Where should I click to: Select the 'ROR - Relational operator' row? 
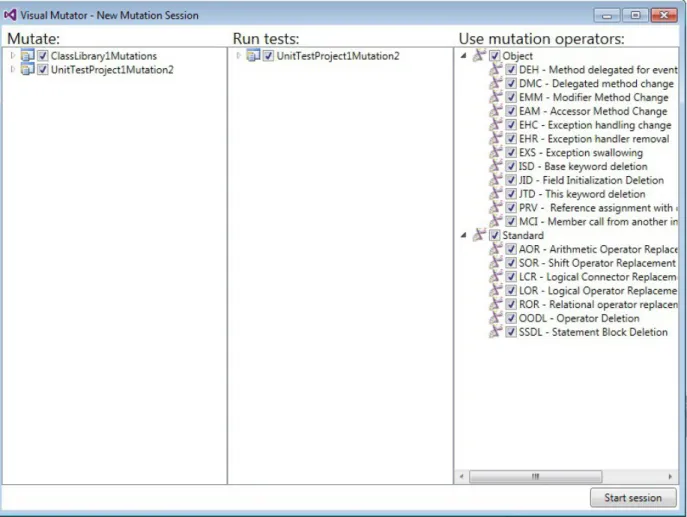pos(598,304)
